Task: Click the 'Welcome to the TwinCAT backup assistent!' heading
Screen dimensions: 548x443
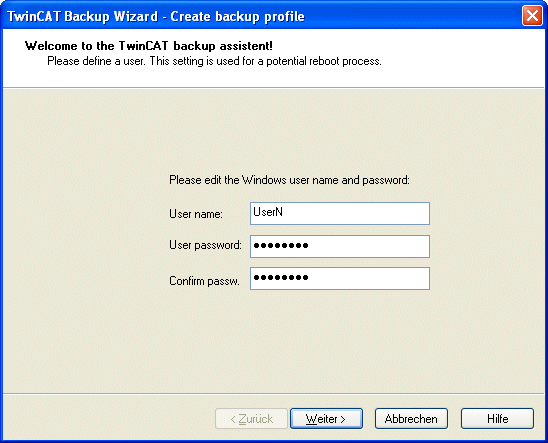Action: coord(149,46)
